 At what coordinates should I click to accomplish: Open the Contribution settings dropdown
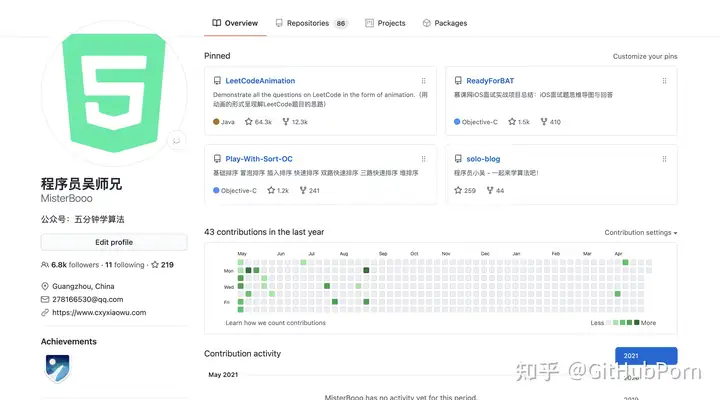[x=641, y=232]
